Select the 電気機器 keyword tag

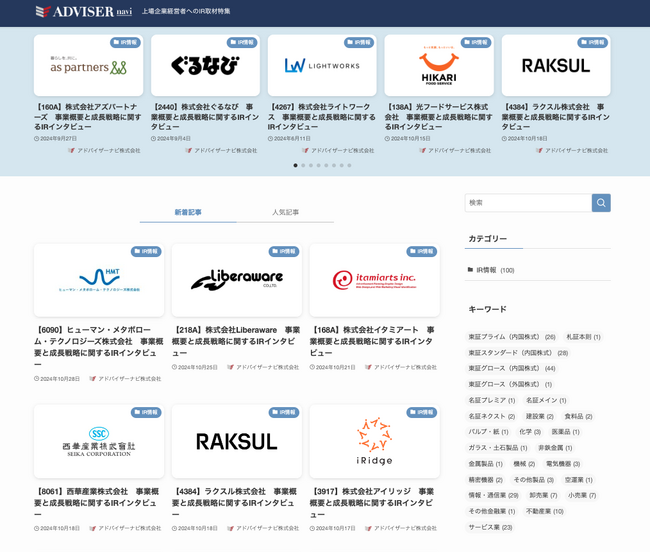pos(563,464)
